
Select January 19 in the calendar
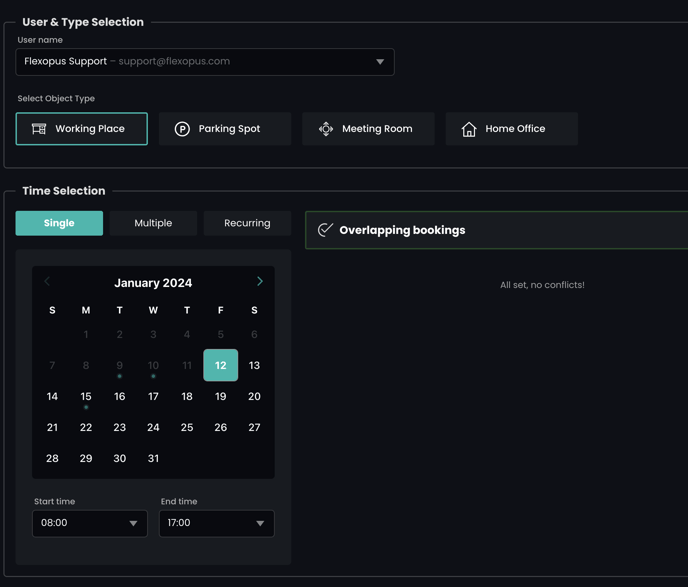point(221,396)
